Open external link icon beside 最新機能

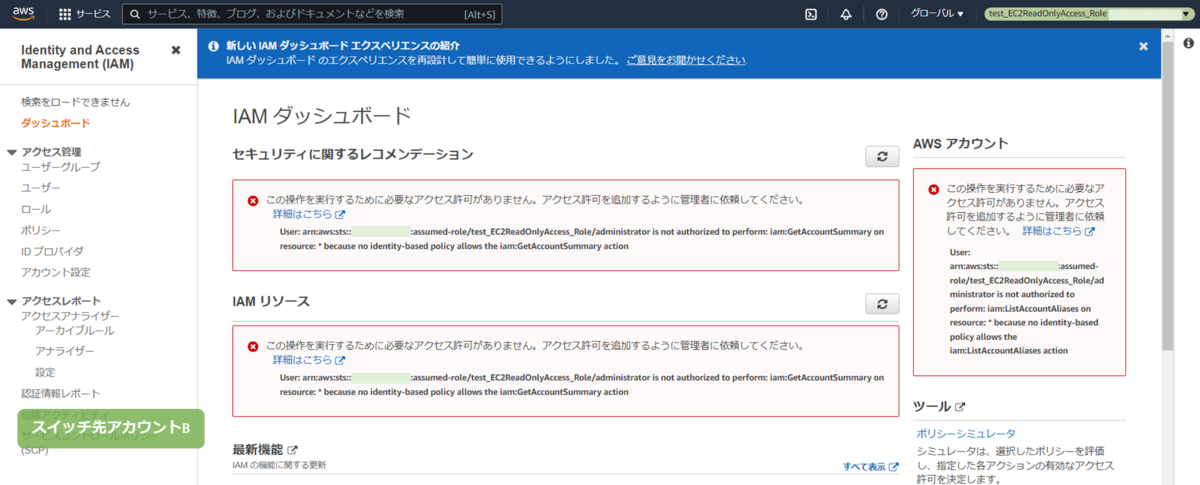tap(293, 450)
